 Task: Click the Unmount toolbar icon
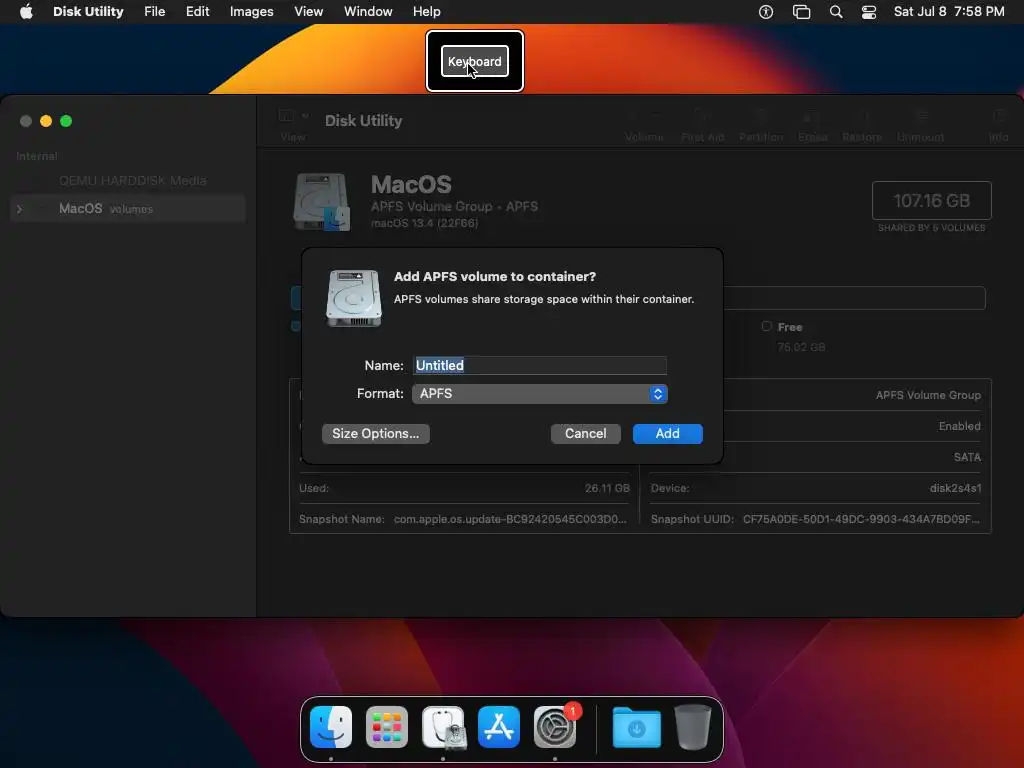pyautogui.click(x=921, y=116)
